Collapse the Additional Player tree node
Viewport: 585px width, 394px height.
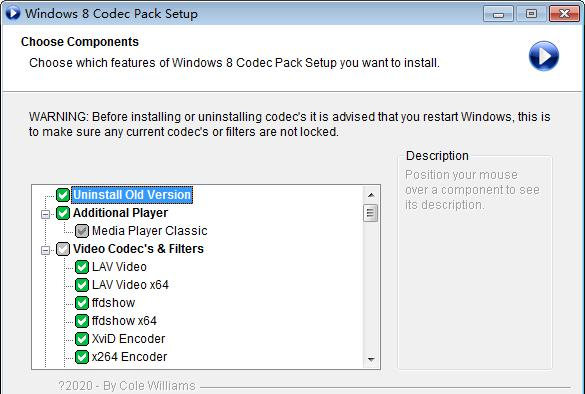point(45,214)
